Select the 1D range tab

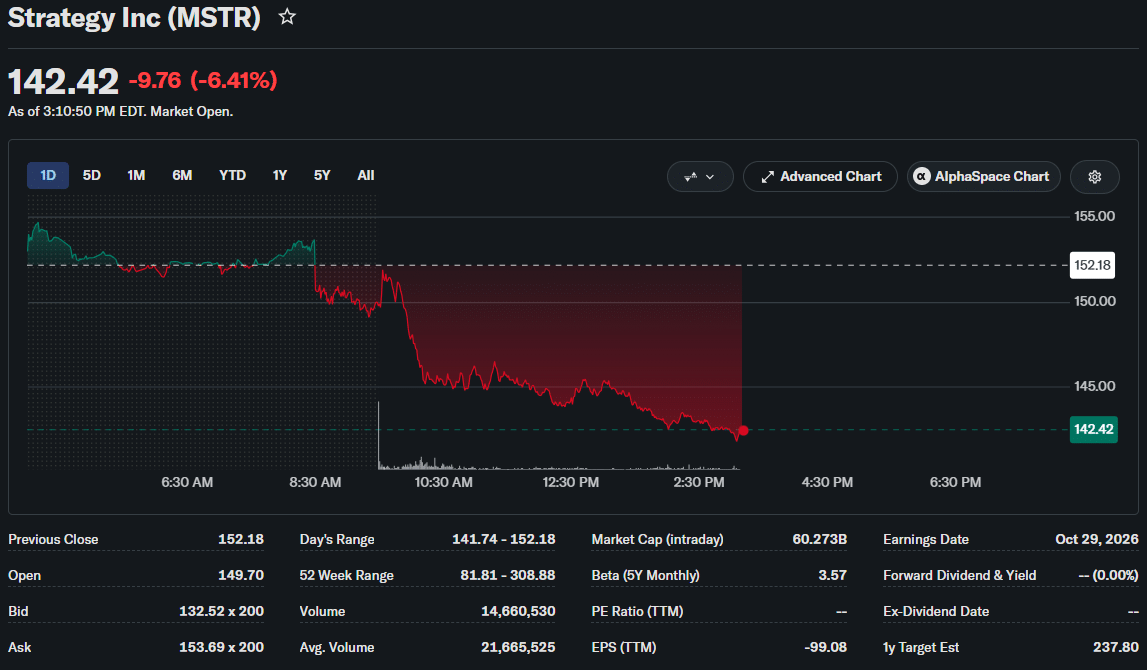48,176
